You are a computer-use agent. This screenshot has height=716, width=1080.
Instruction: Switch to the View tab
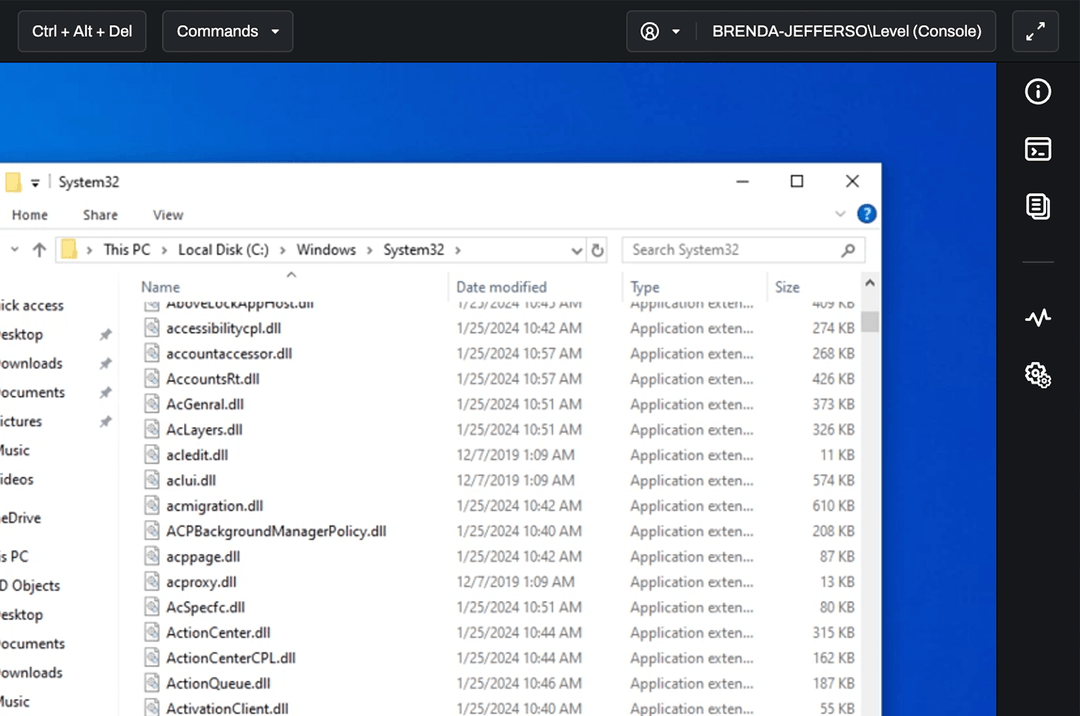[167, 214]
